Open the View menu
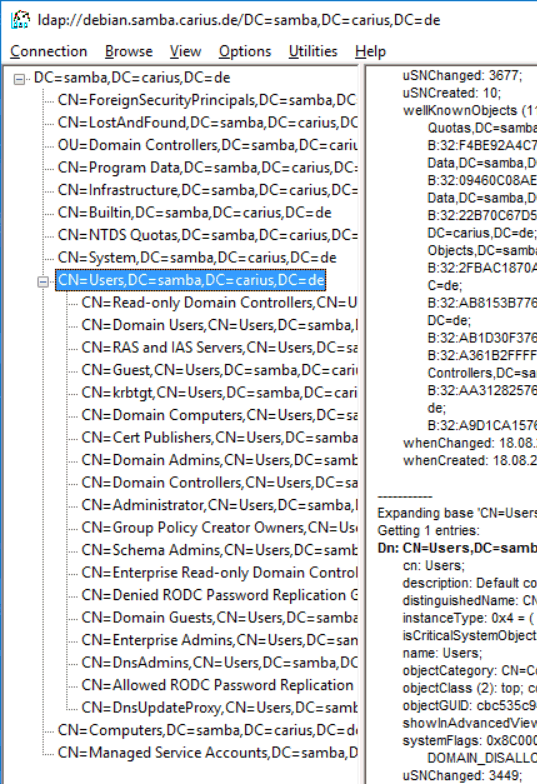Screen dimensions: 537x784 186,52
